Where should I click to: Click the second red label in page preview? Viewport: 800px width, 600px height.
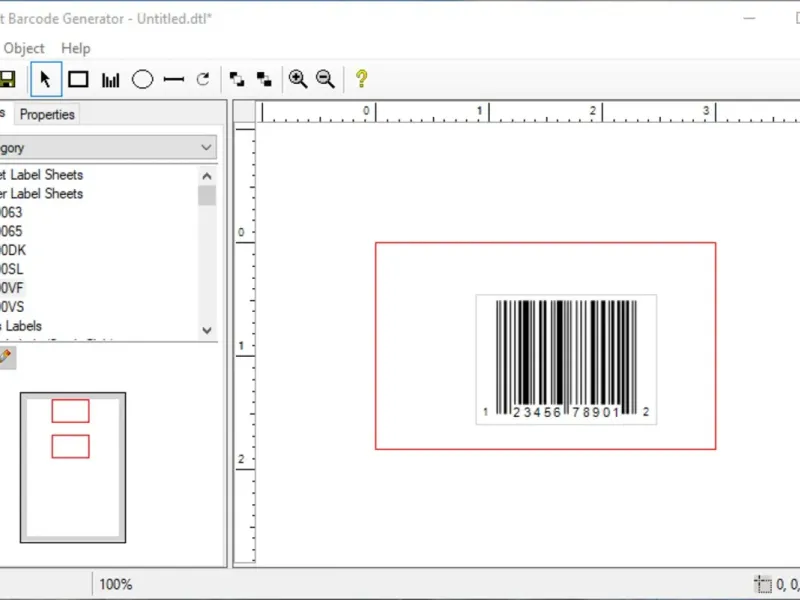[x=70, y=446]
